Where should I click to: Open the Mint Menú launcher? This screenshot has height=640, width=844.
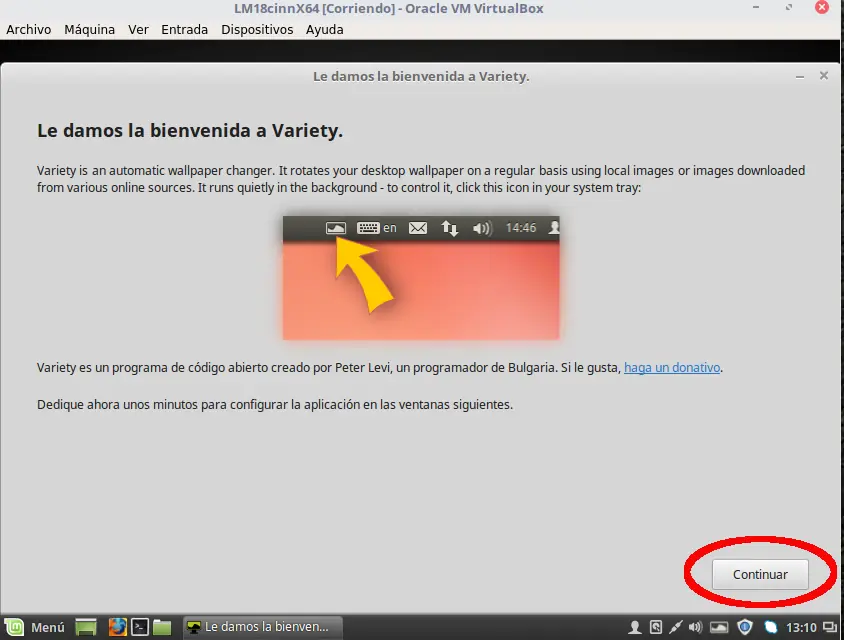click(x=35, y=627)
